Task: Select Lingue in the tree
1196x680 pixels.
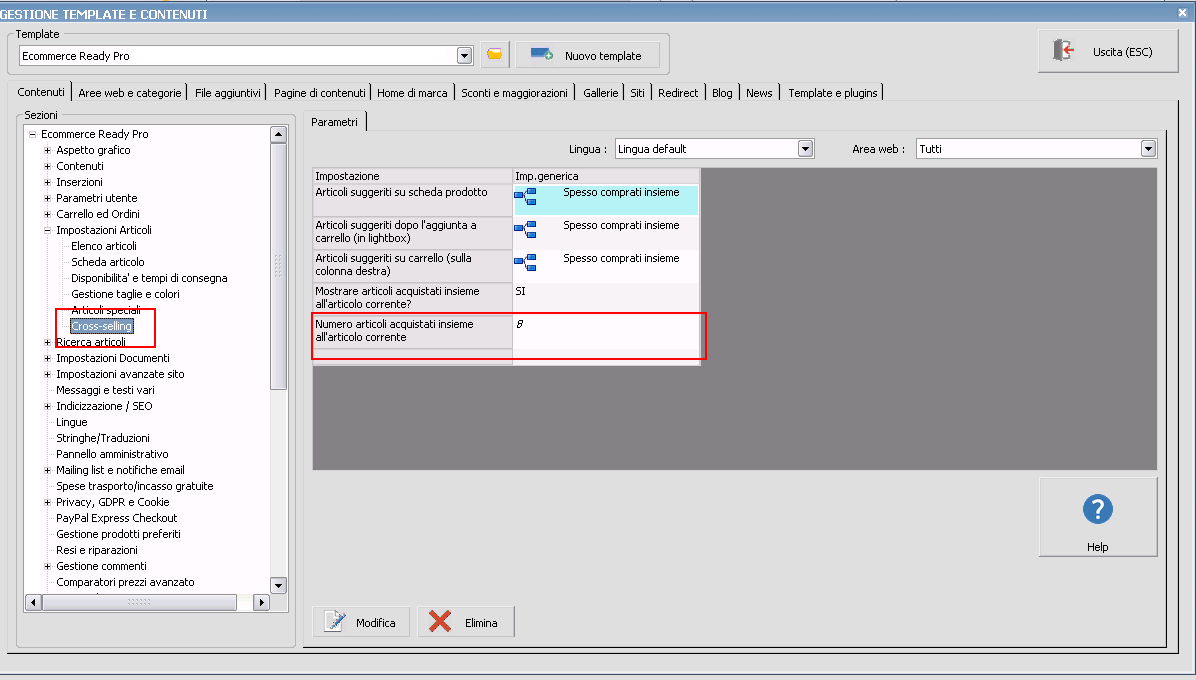Action: 72,422
